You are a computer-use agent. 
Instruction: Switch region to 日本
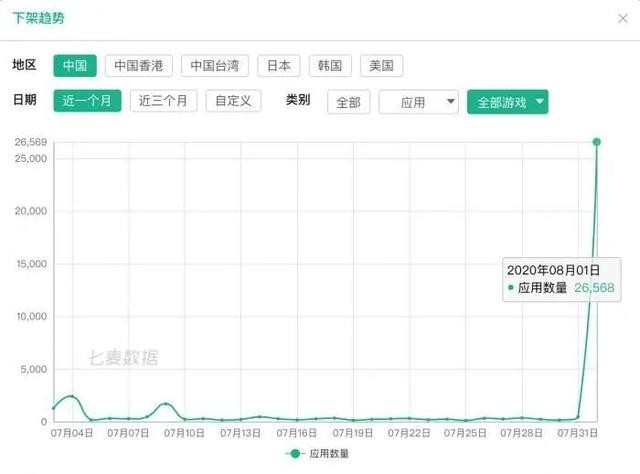coord(279,66)
